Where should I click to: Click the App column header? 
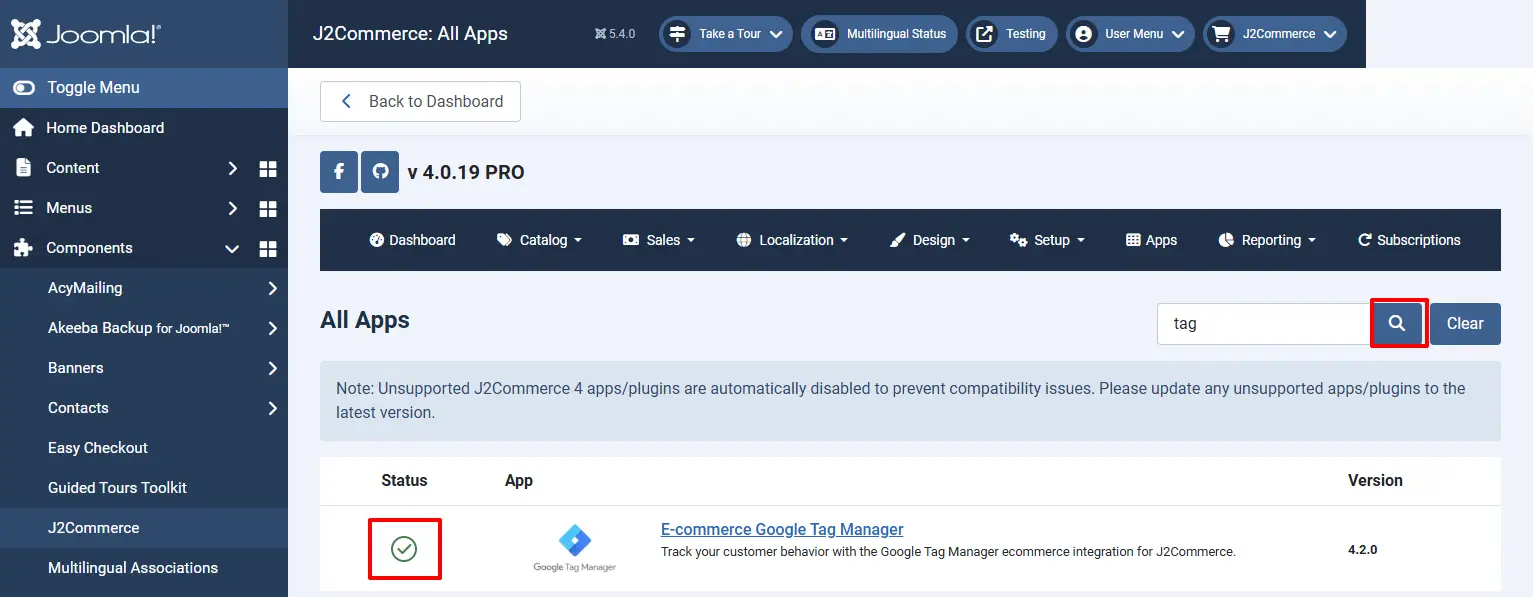click(519, 480)
